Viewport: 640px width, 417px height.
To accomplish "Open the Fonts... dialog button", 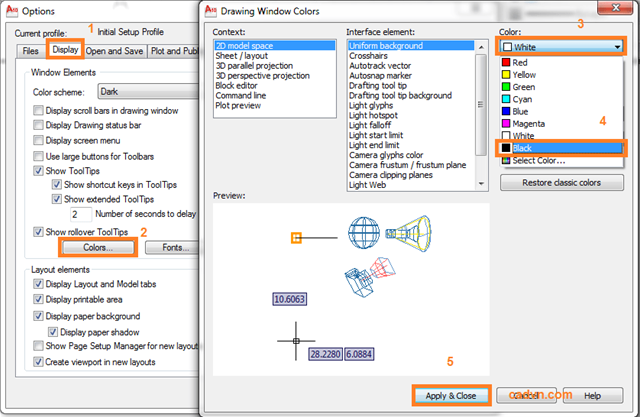I will (172, 248).
